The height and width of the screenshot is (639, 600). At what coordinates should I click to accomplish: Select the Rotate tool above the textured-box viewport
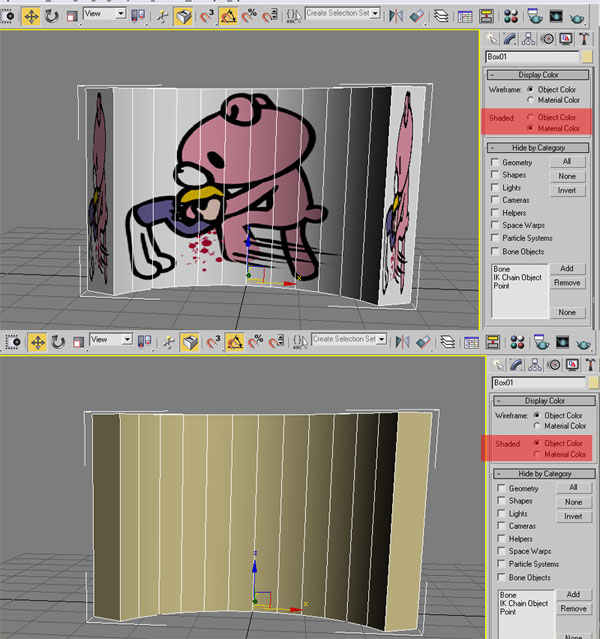point(51,16)
